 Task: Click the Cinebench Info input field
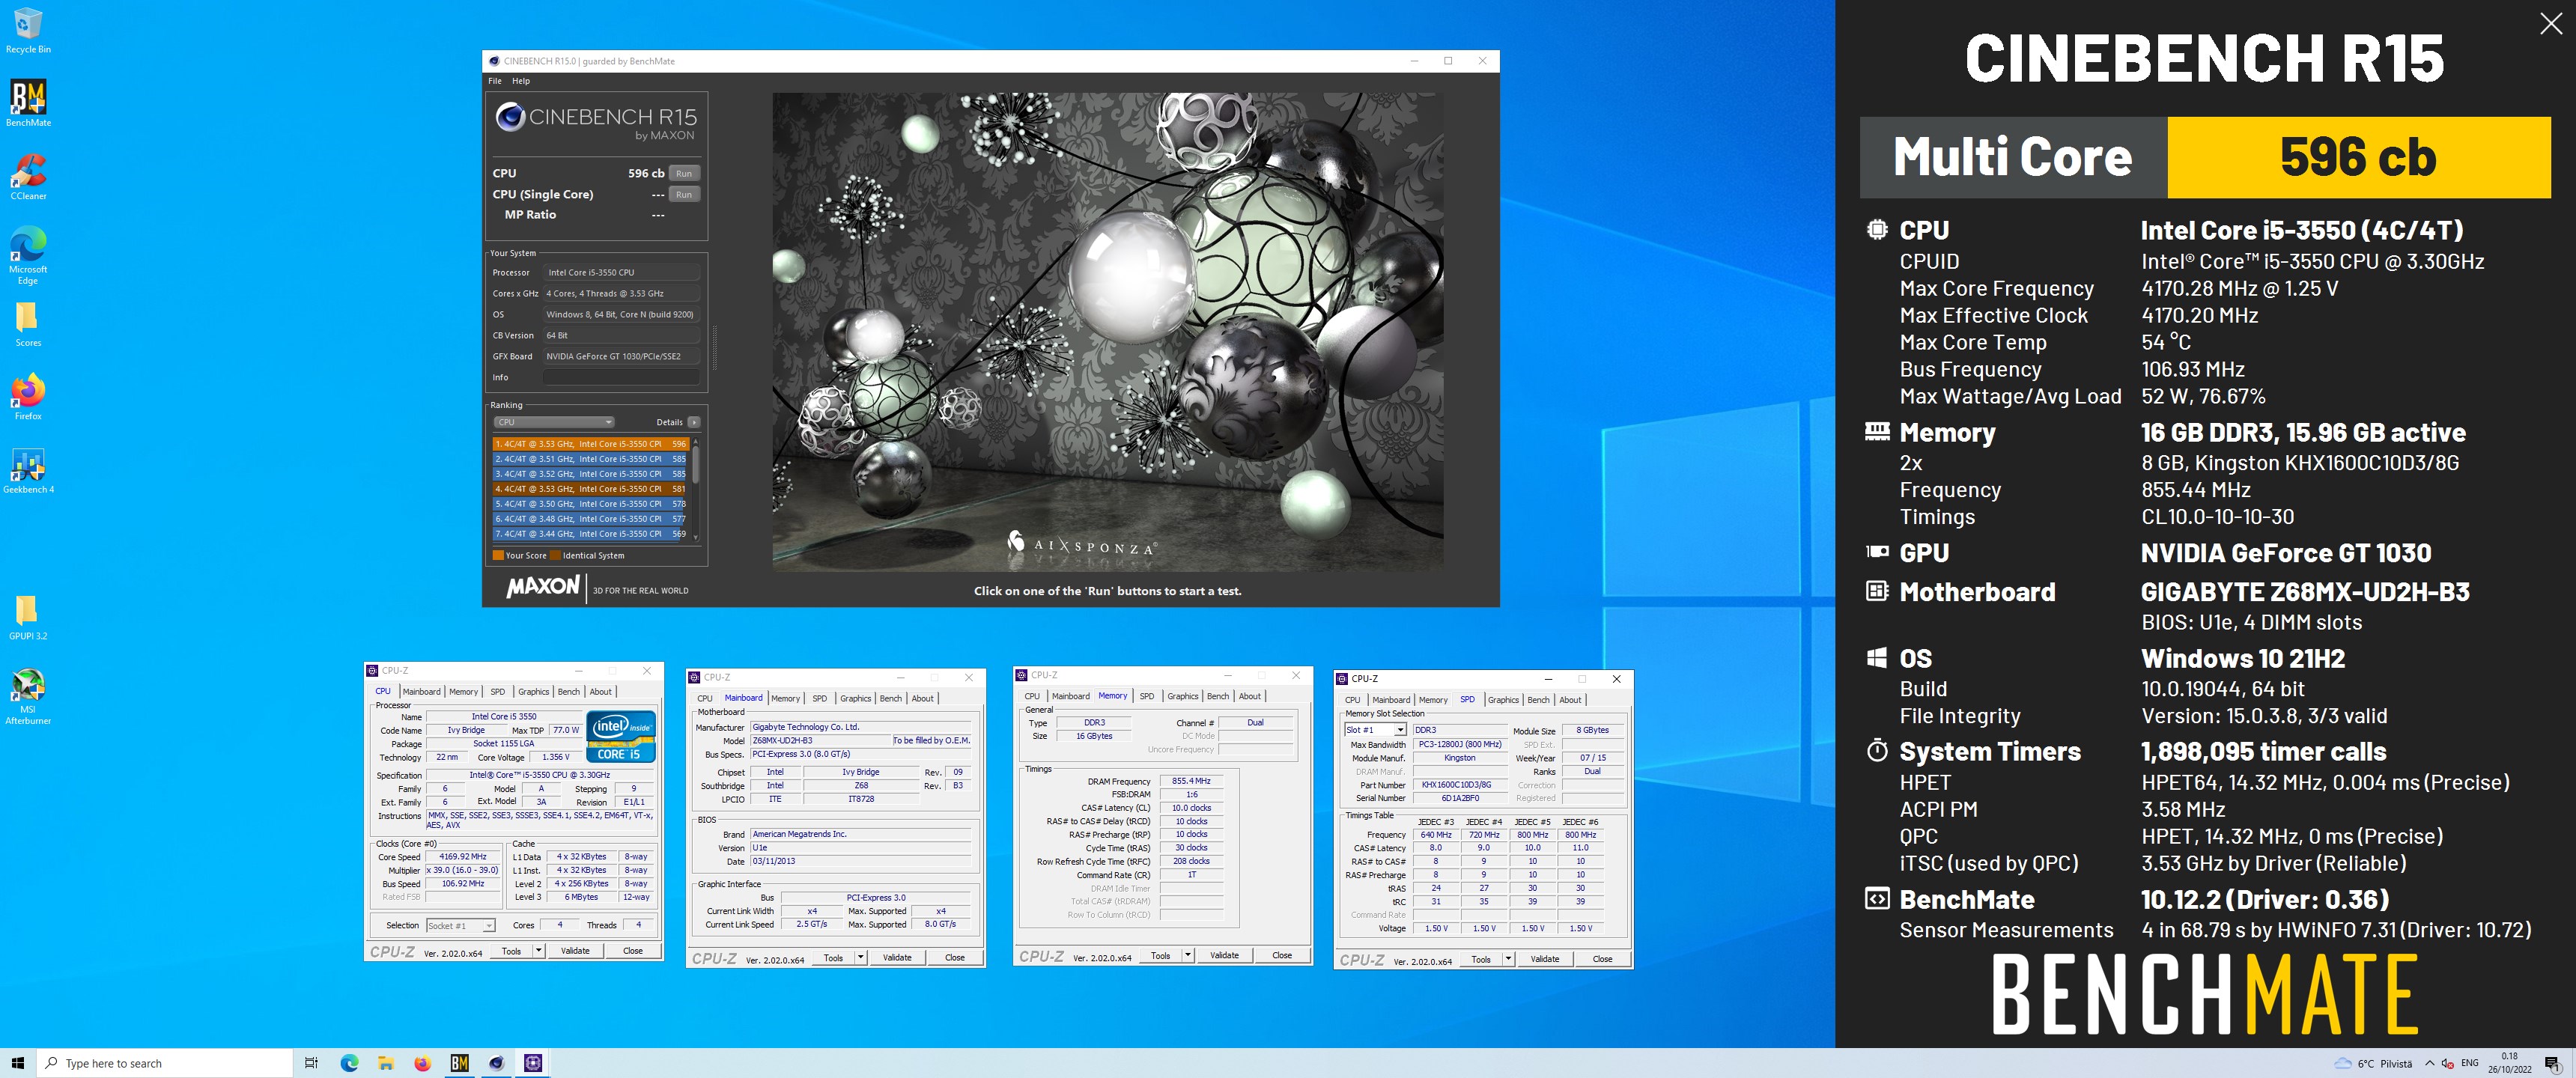point(621,377)
